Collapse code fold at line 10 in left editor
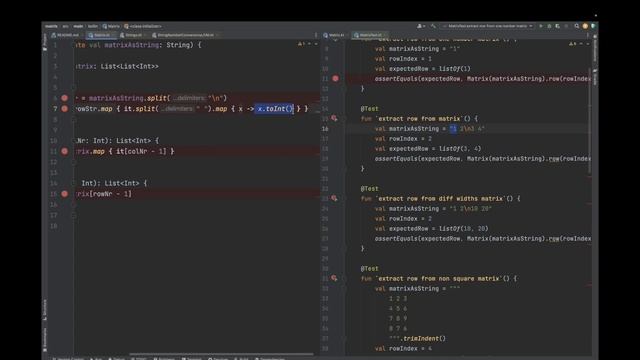The width and height of the screenshot is (640, 360). [x=74, y=140]
